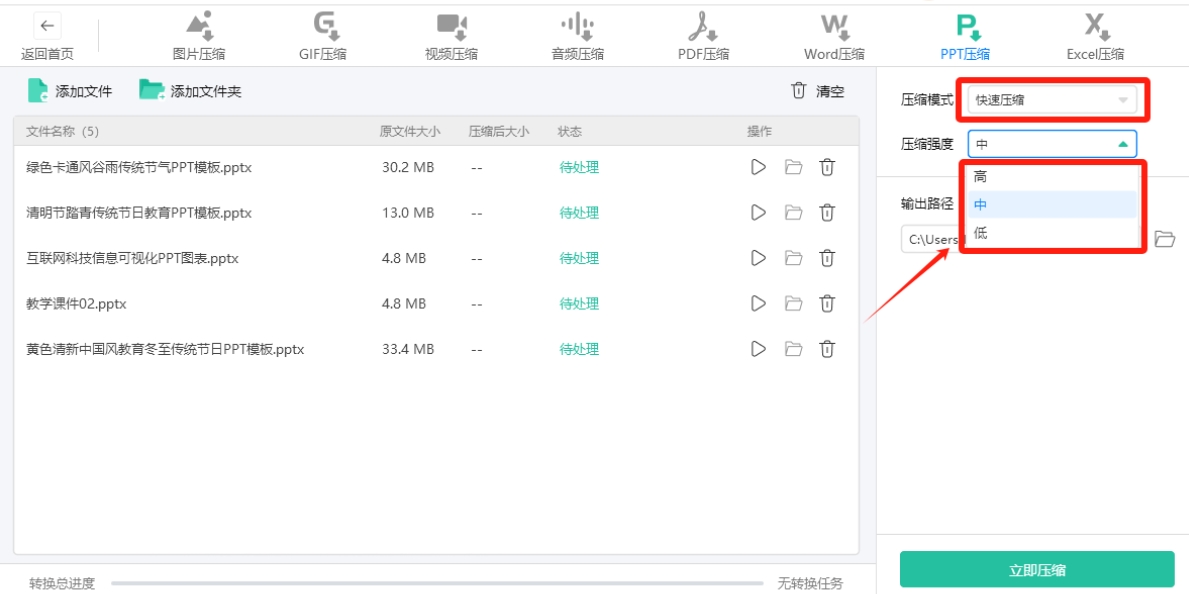The image size is (1189, 594).
Task: Switch to the 视频压缩 tab
Action: click(x=452, y=36)
